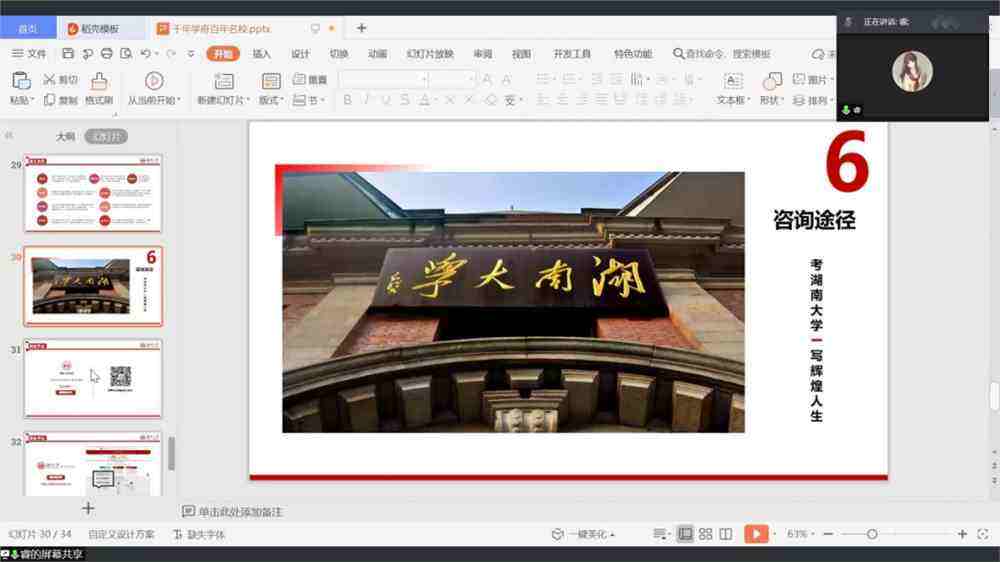
Task: Click the Print icon in quick toolbar
Action: (107, 54)
